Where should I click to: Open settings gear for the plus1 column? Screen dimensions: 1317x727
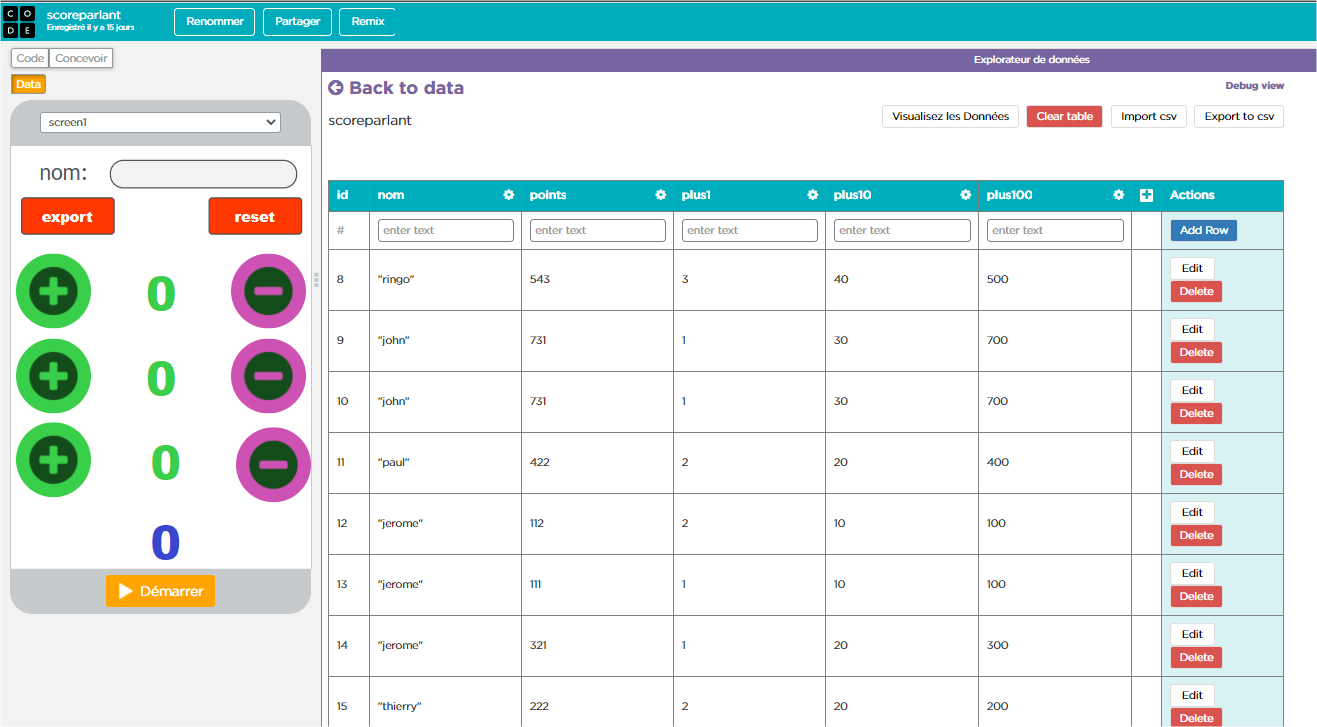[812, 195]
